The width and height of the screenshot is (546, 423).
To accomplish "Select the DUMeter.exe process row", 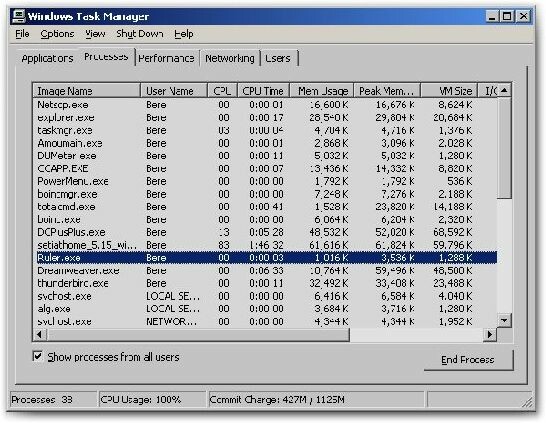I will pyautogui.click(x=265, y=156).
